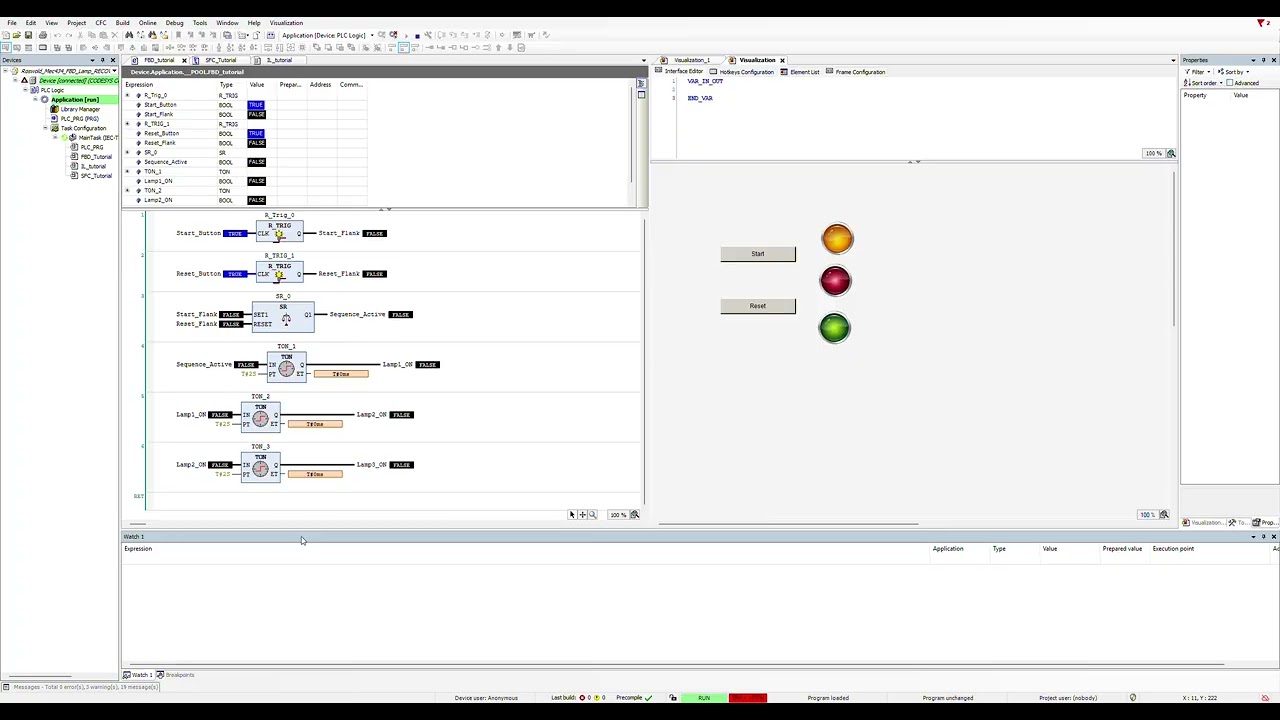Close the FBD_tutorial tab
This screenshot has width=1280, height=720.
(183, 60)
